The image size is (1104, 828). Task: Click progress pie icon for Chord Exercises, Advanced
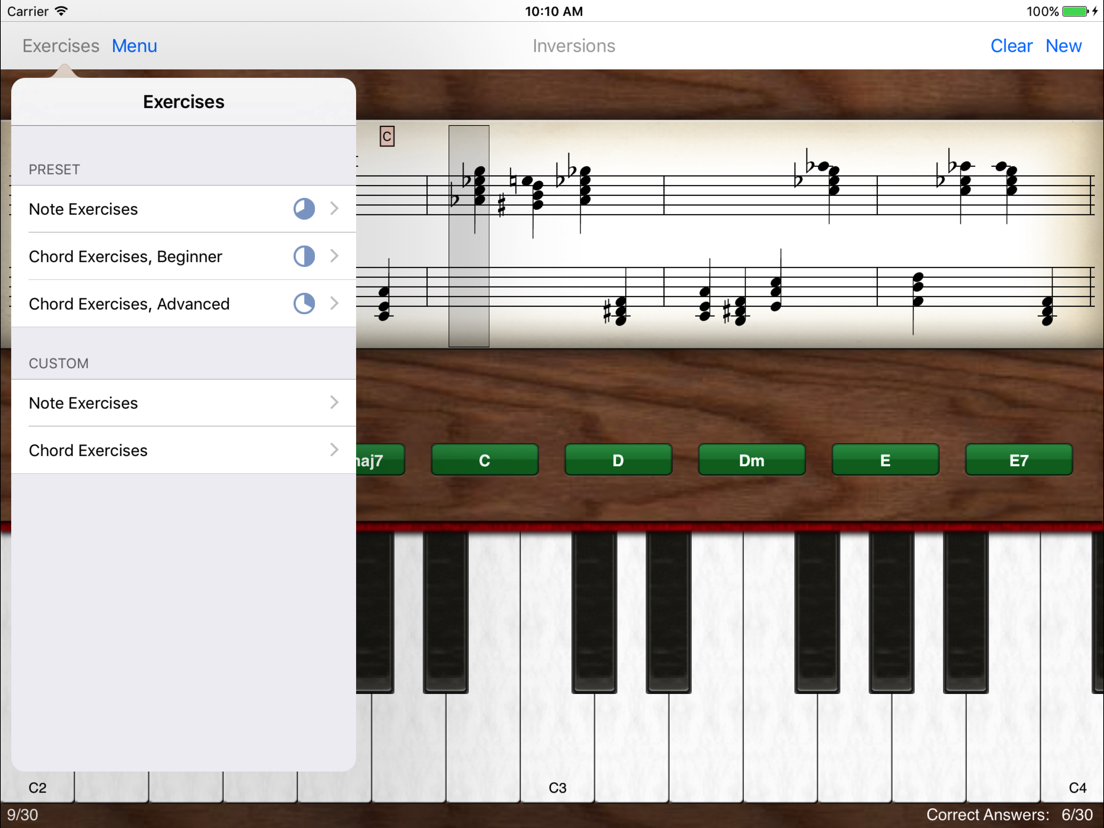coord(304,303)
